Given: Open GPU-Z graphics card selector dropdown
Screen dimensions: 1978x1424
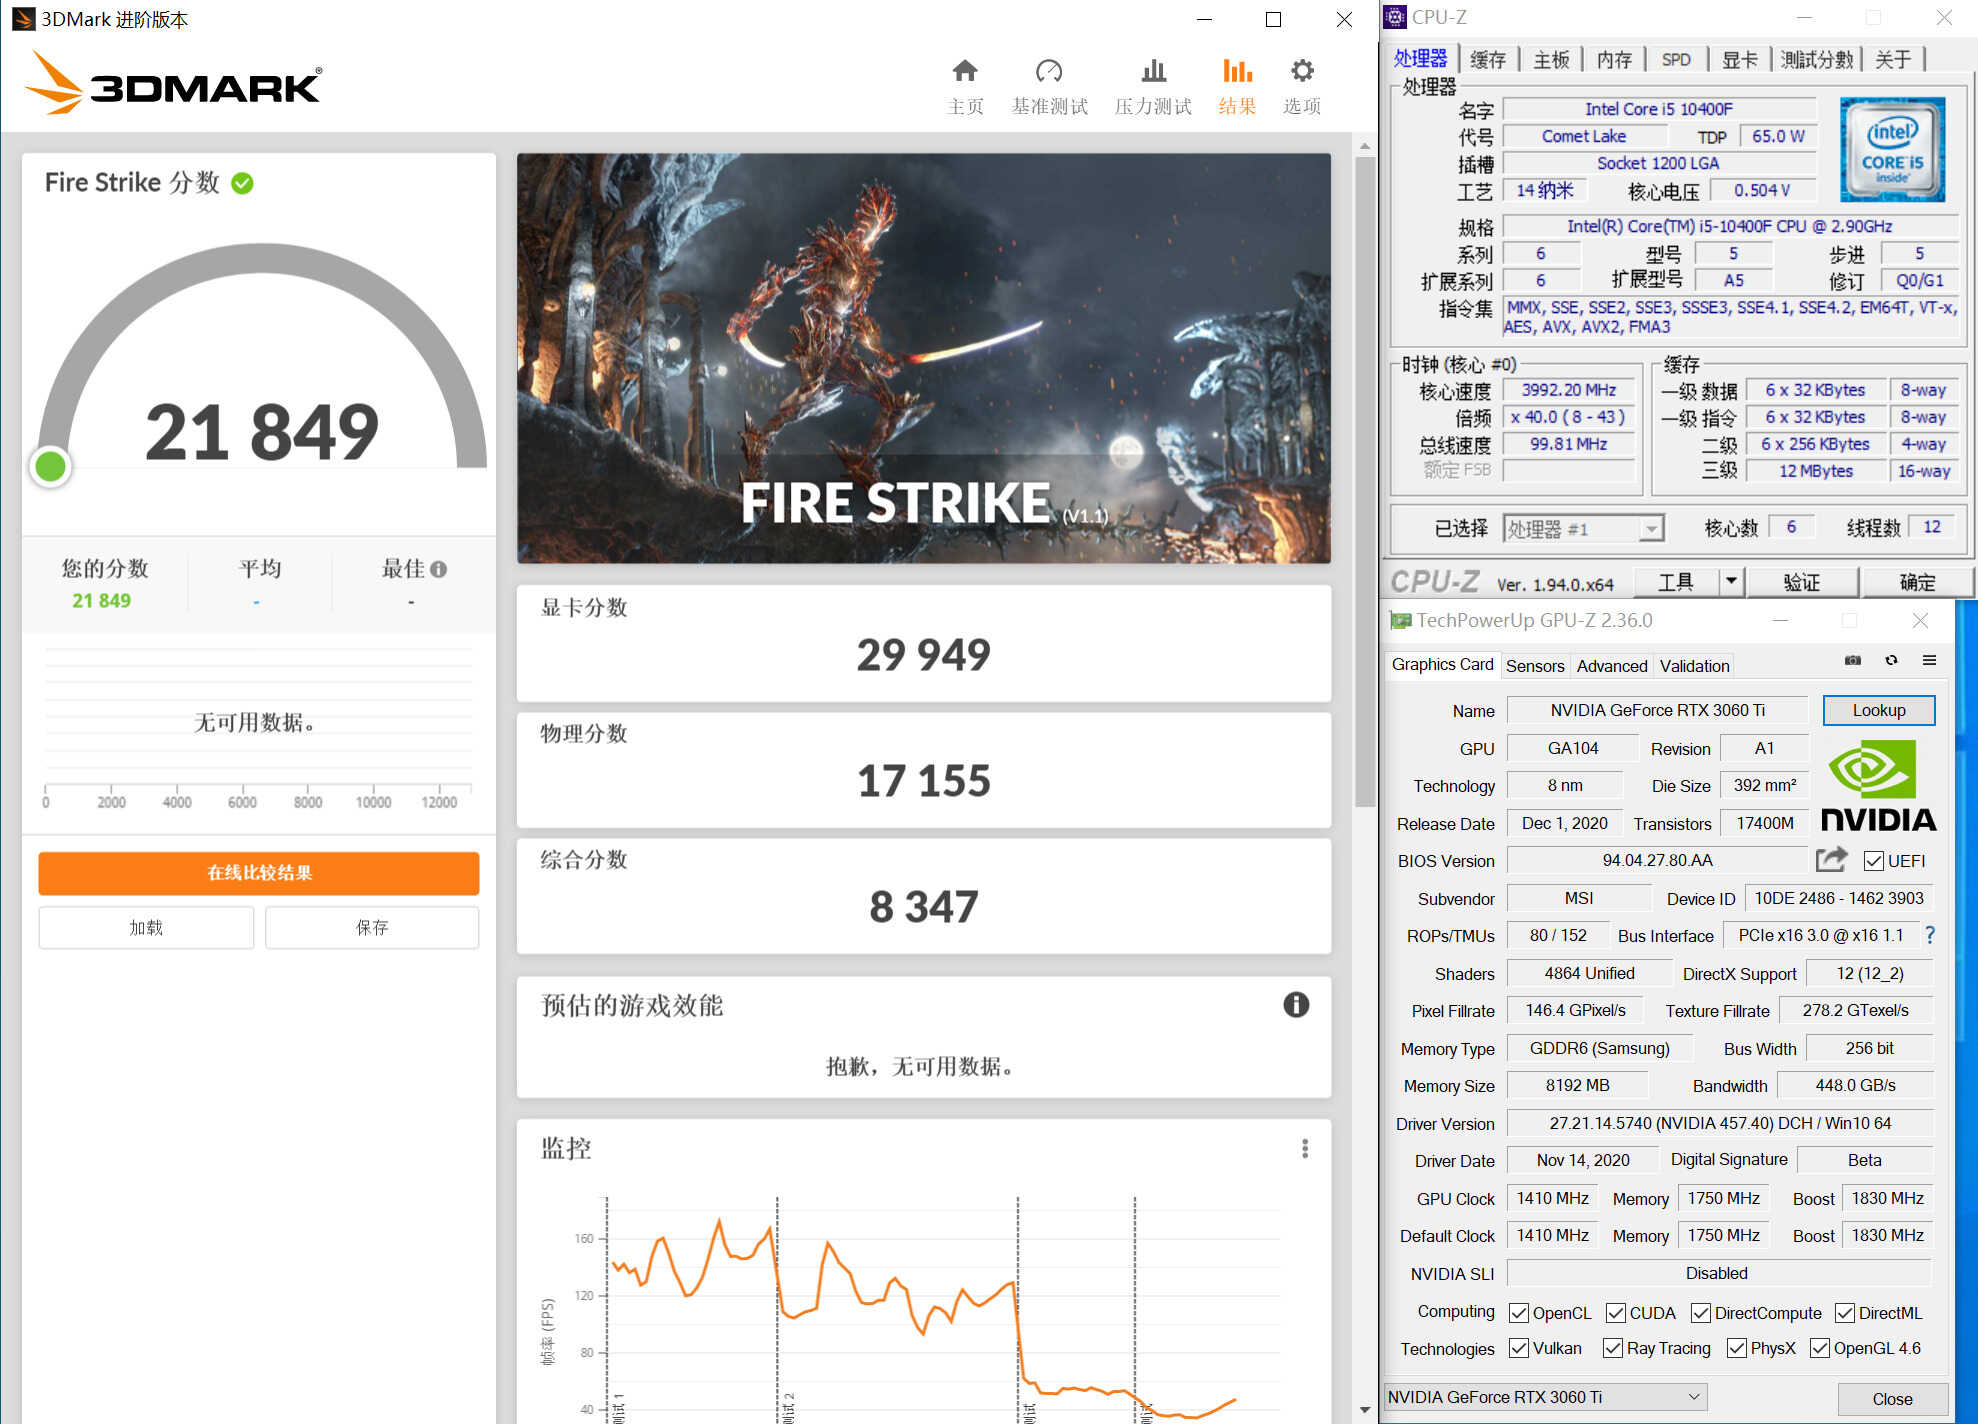Looking at the screenshot, I should click(1539, 1396).
